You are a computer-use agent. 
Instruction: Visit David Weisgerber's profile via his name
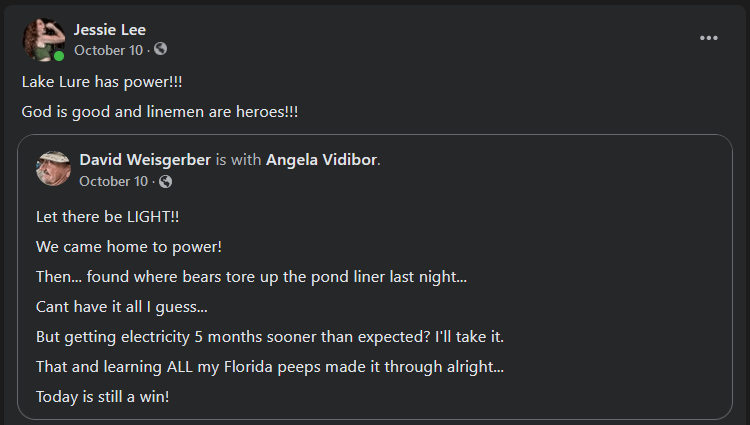pos(145,160)
